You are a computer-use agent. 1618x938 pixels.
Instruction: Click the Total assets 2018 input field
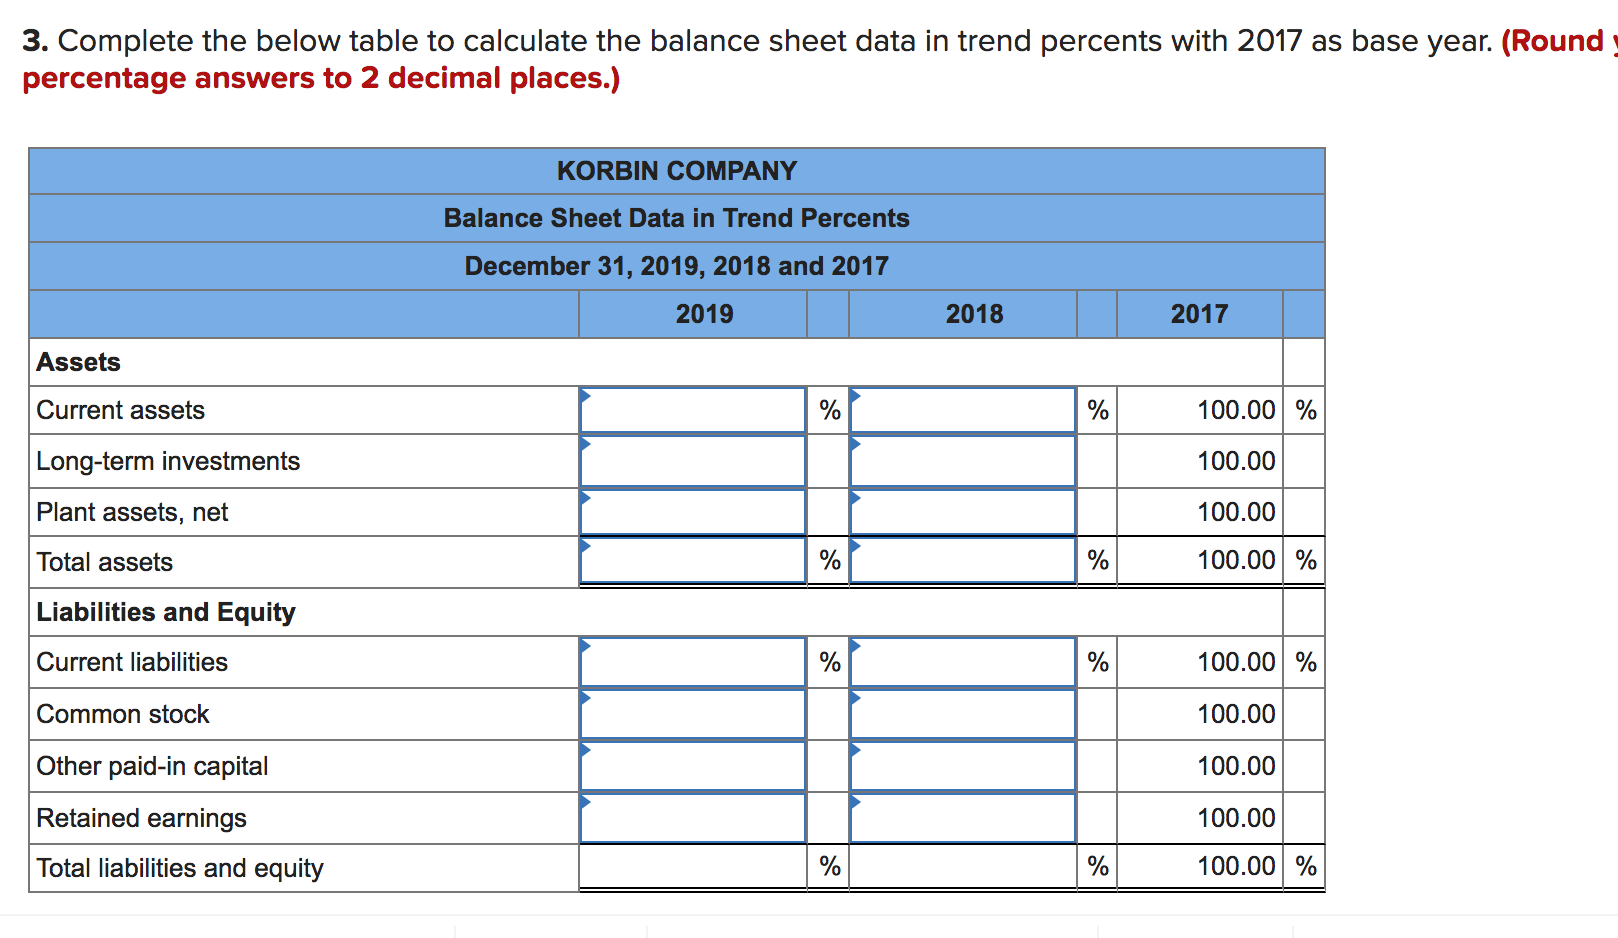962,561
